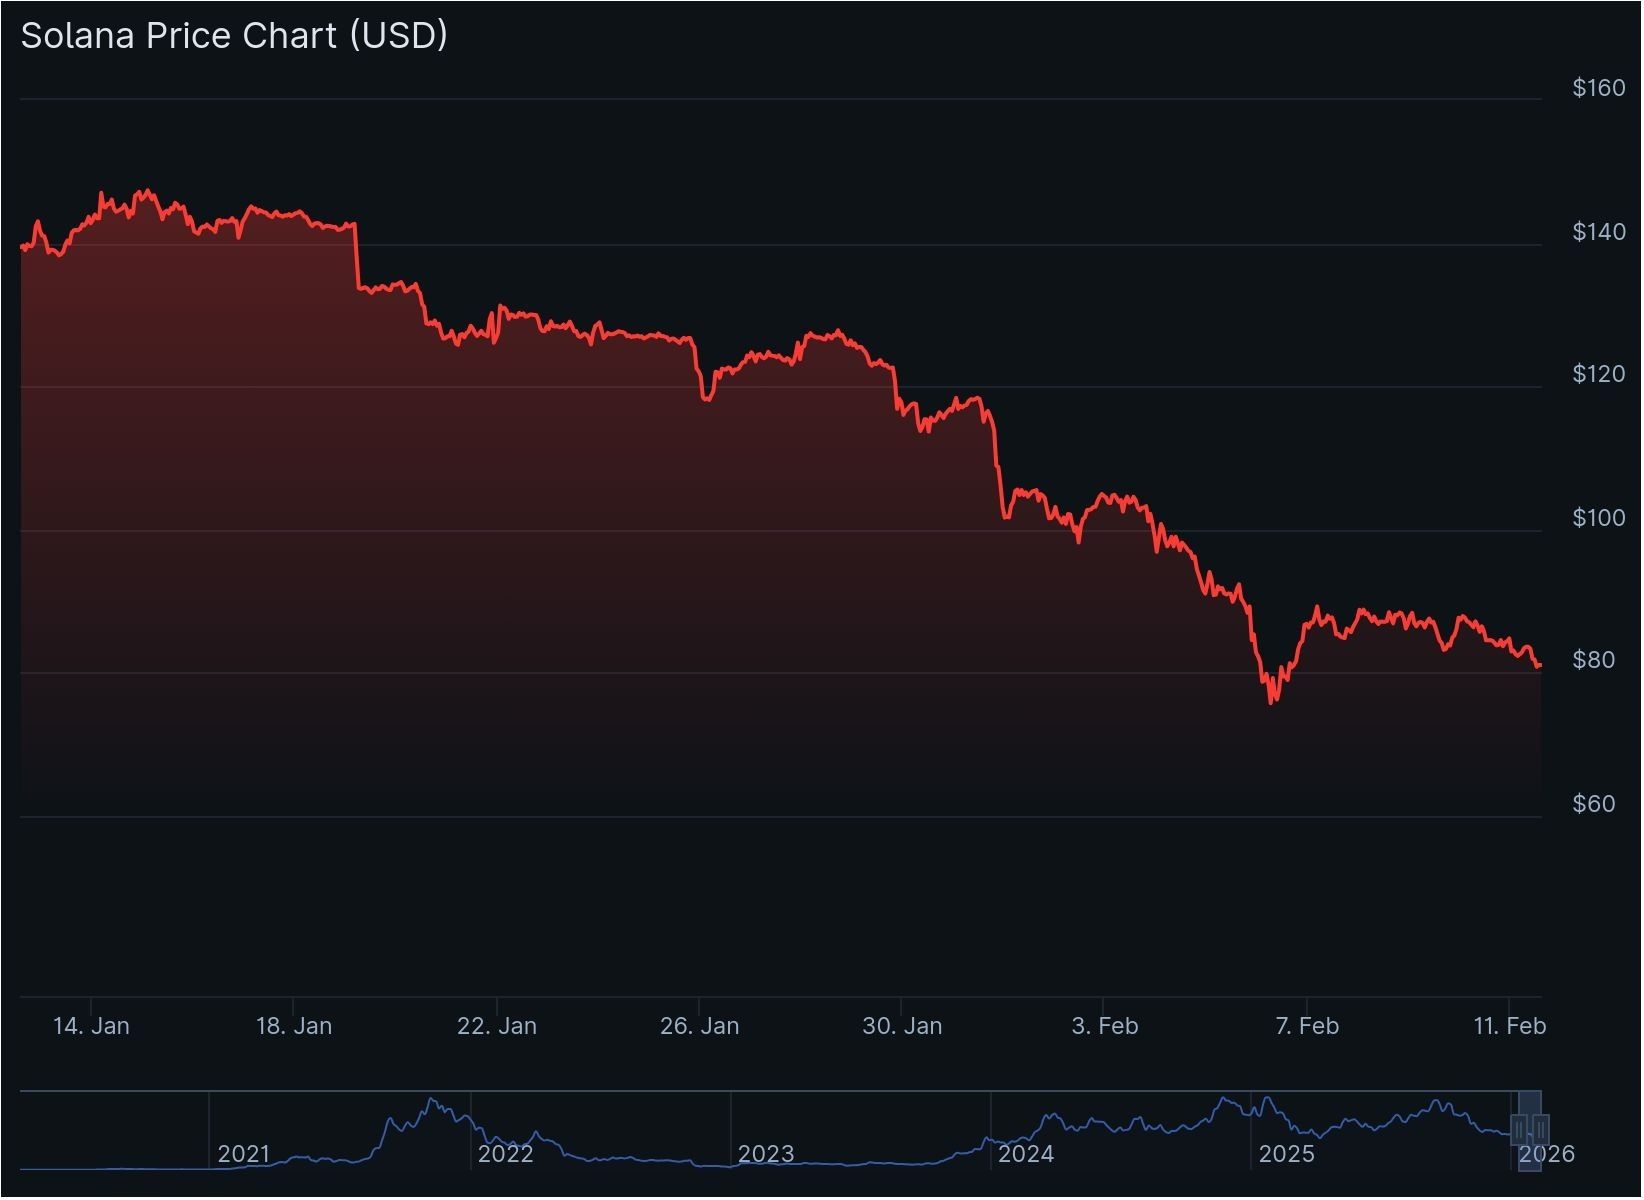Viewport: 1644px width, 1200px height.
Task: Click the $100 price axis label
Action: [1599, 518]
